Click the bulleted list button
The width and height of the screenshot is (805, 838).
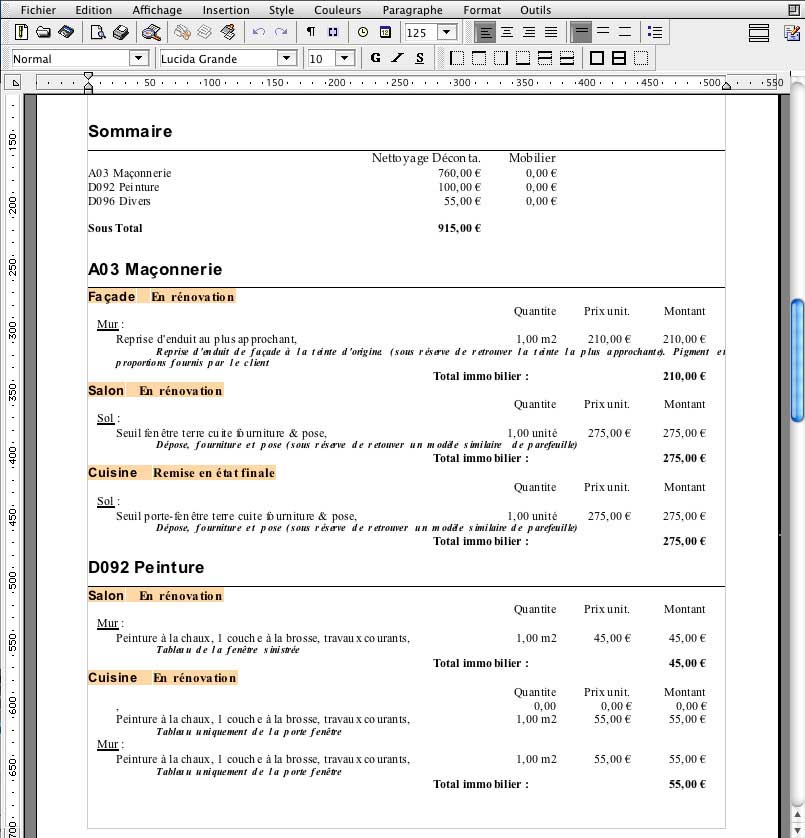tap(654, 33)
